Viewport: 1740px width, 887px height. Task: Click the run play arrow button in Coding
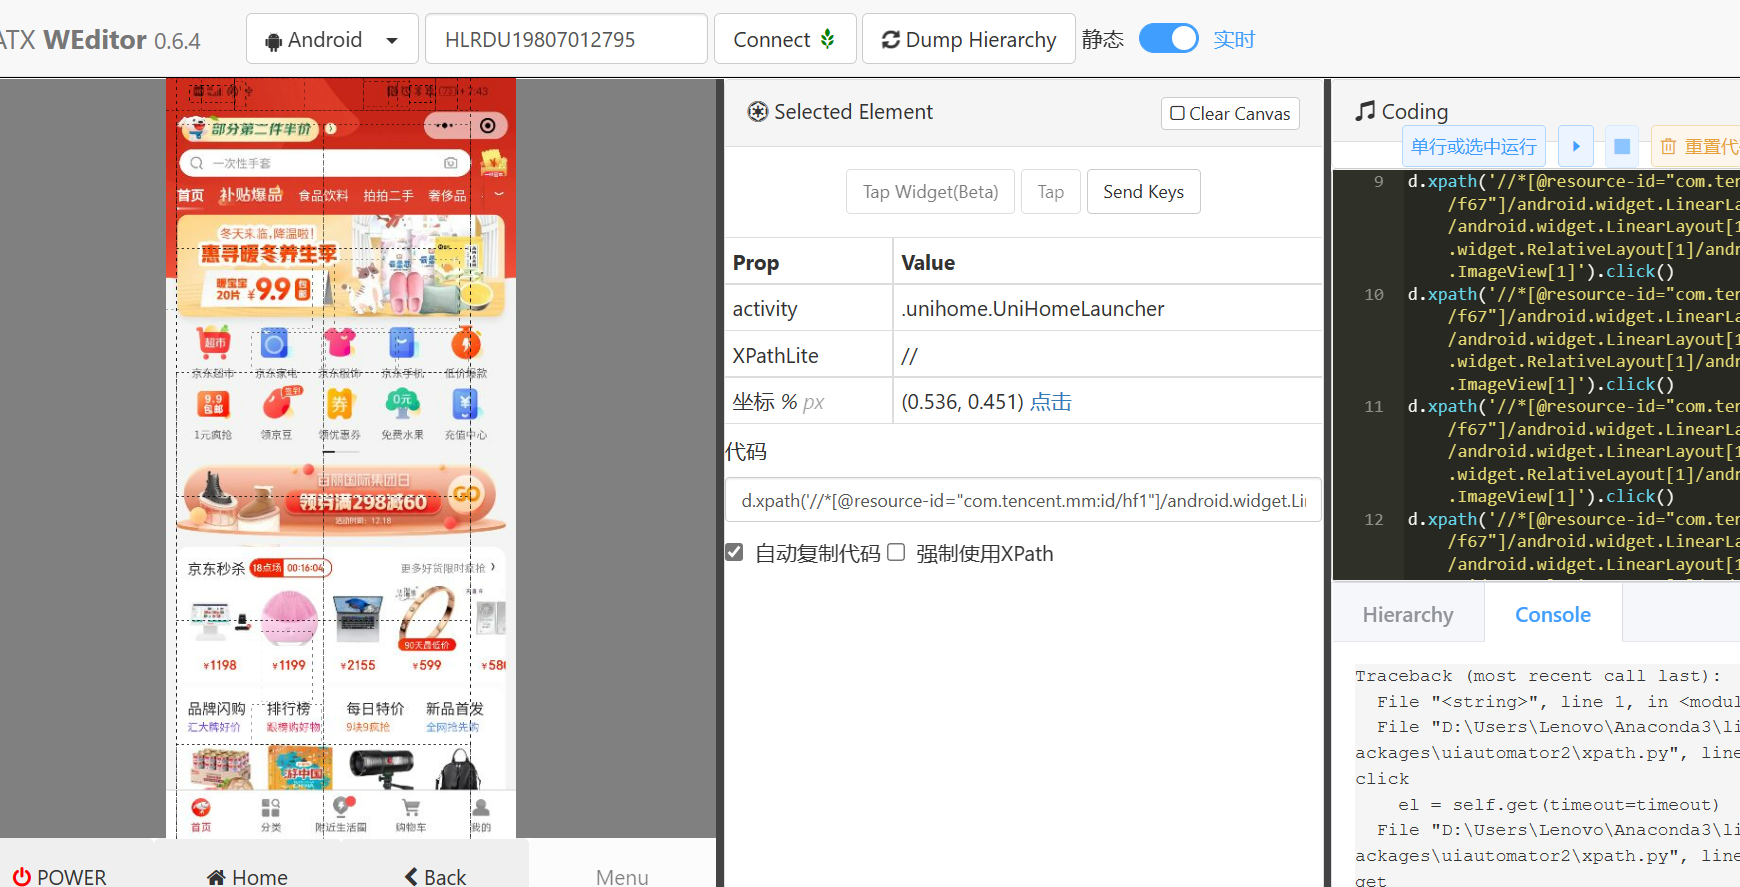[x=1576, y=146]
